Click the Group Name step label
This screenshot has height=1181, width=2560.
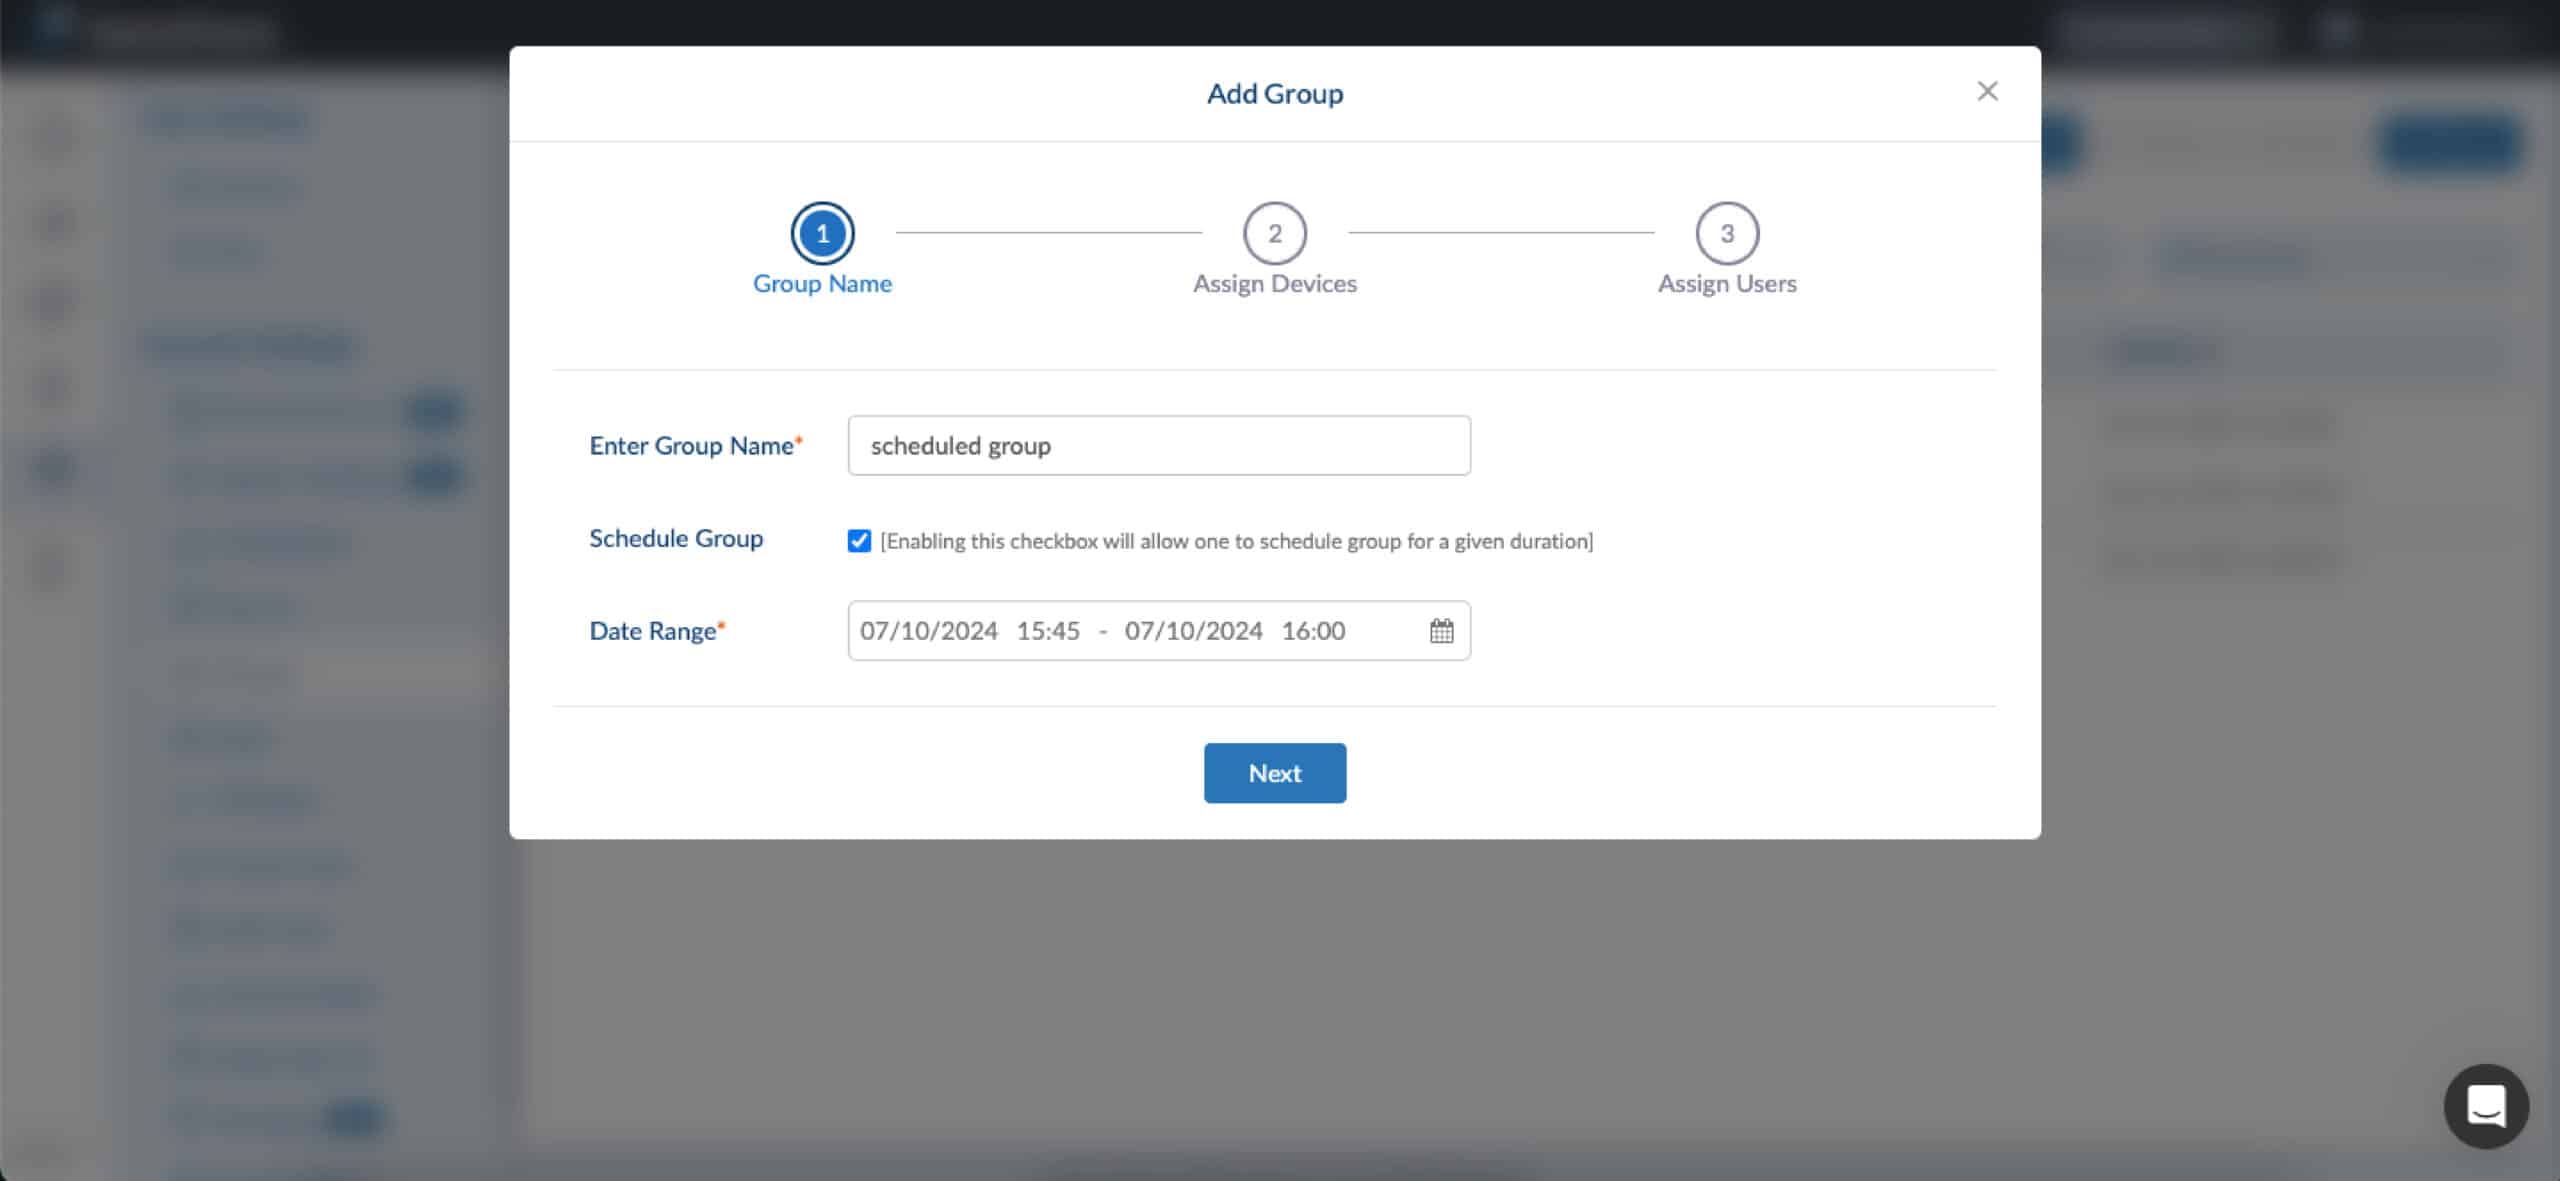point(822,284)
